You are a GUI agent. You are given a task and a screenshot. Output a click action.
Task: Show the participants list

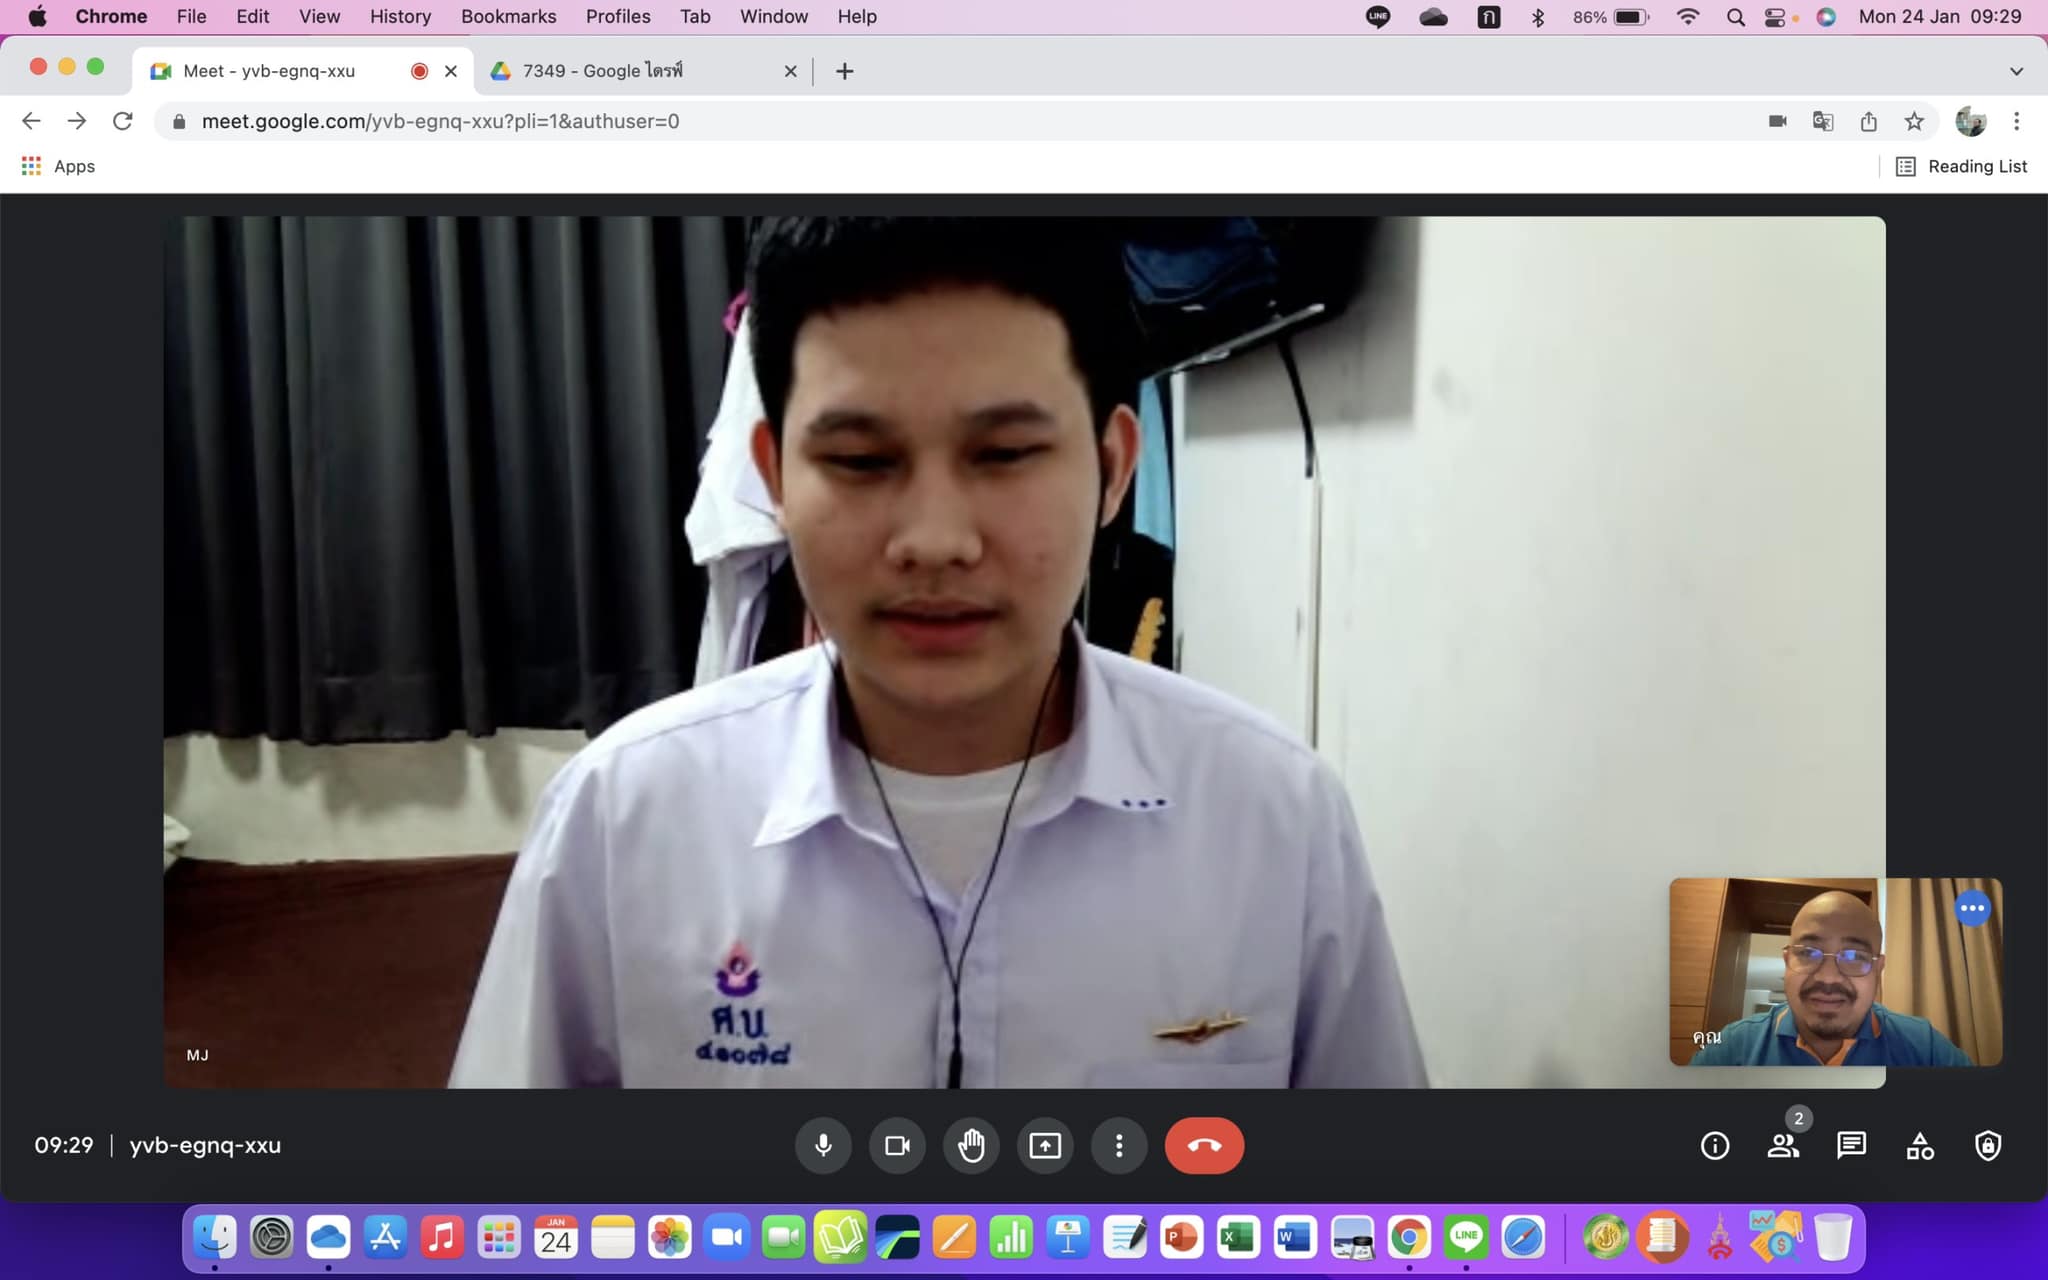pos(1783,1146)
